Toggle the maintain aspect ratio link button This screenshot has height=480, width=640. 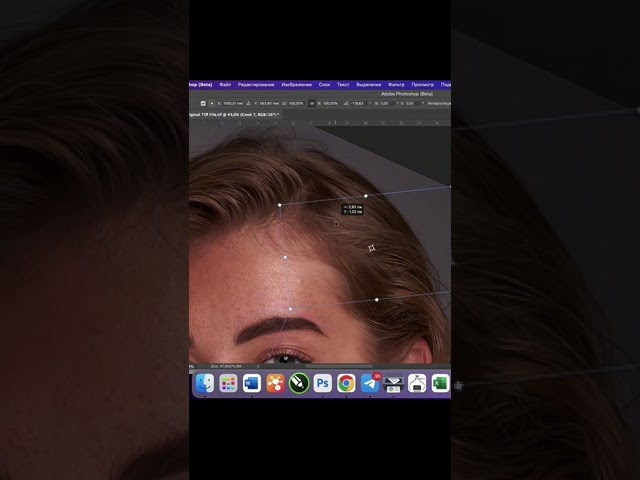click(x=312, y=103)
